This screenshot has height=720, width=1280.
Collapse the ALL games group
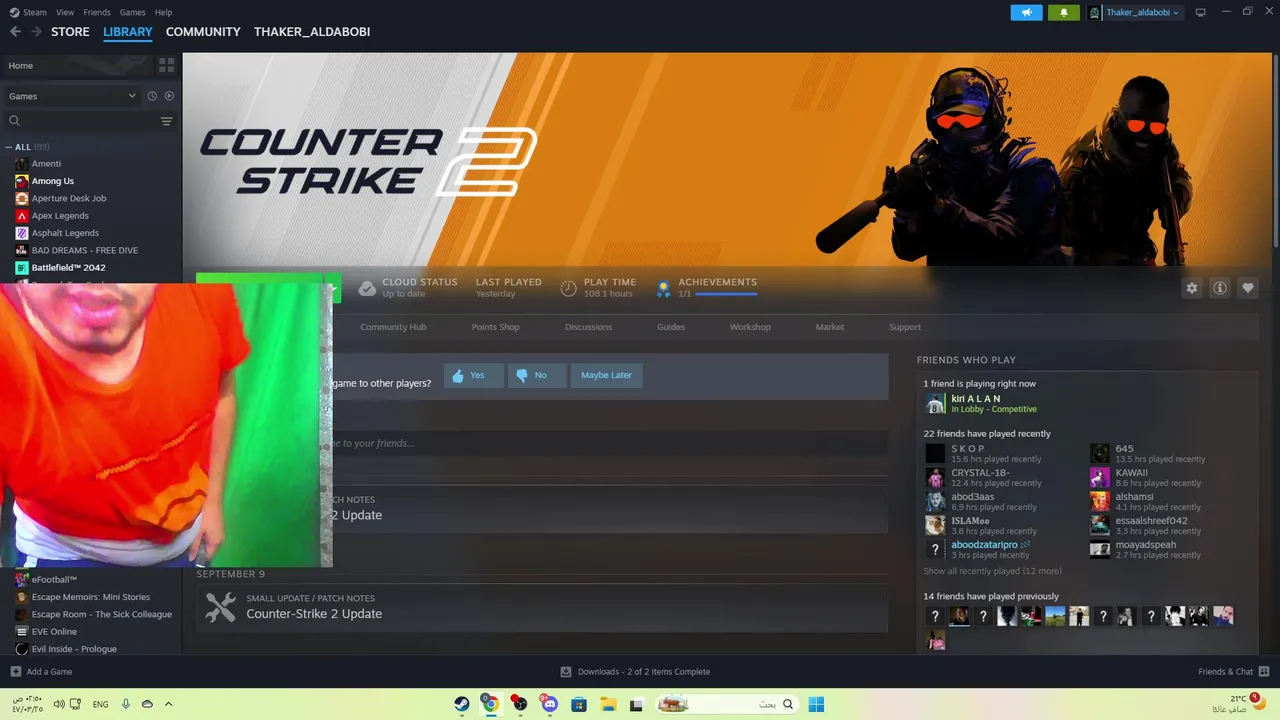(9, 147)
